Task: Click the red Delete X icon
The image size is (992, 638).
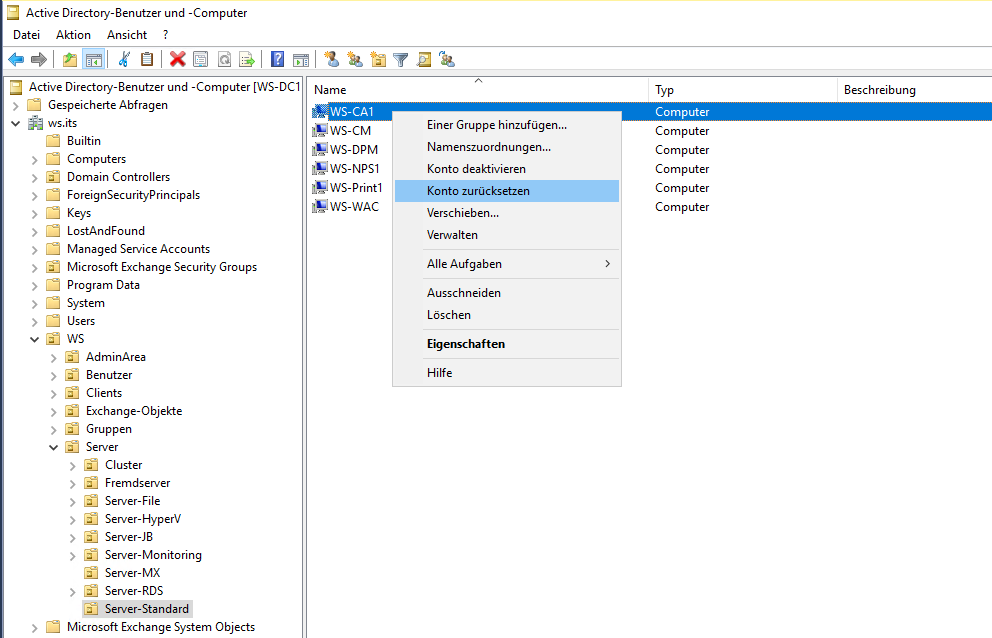Action: coord(178,59)
